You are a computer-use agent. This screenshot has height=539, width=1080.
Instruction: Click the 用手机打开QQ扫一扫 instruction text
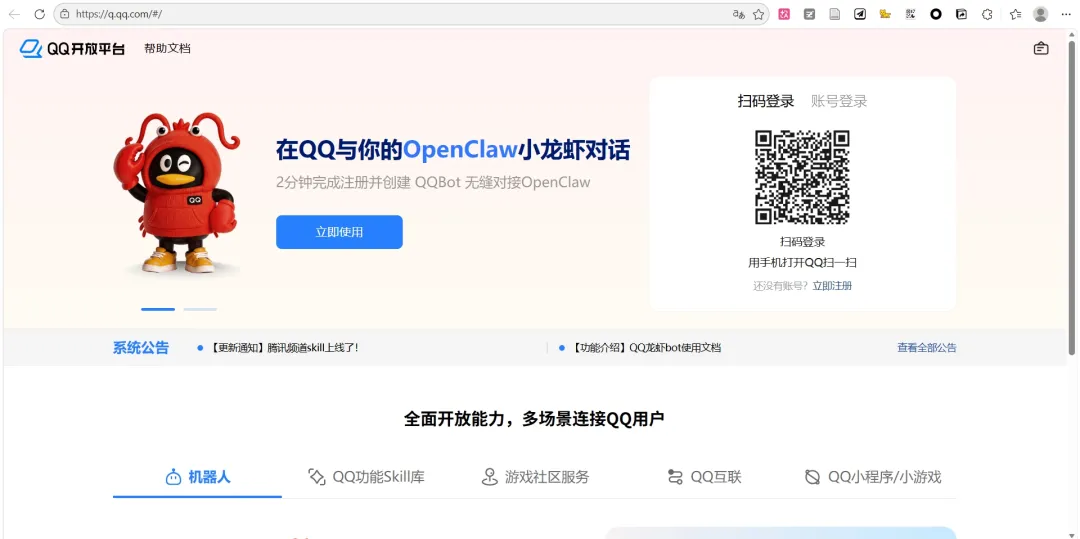(x=802, y=262)
